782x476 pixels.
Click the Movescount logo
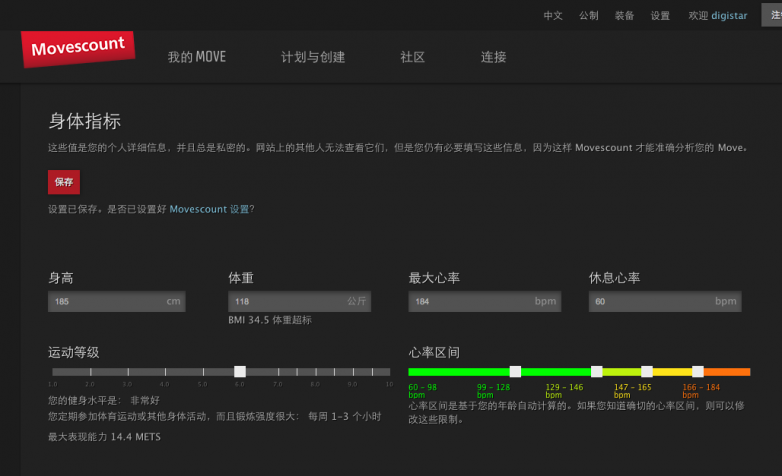click(x=78, y=48)
